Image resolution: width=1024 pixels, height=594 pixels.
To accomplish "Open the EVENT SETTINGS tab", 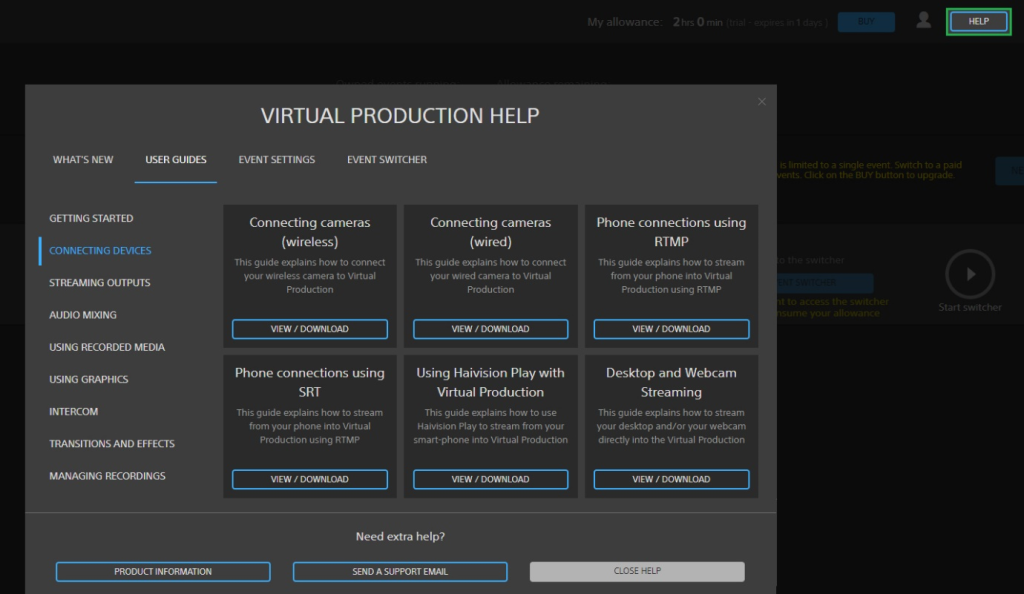I will pyautogui.click(x=276, y=159).
